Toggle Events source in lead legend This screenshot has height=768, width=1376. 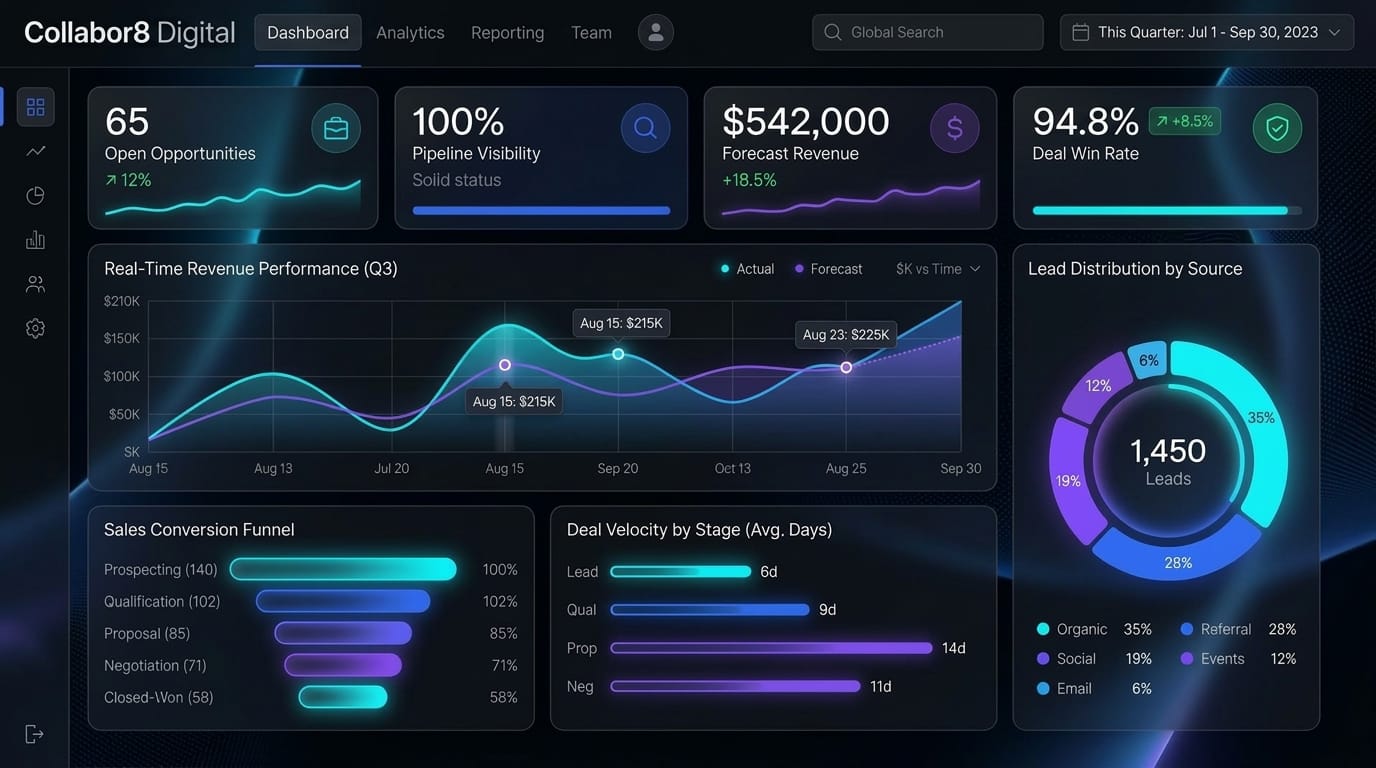coord(1238,659)
